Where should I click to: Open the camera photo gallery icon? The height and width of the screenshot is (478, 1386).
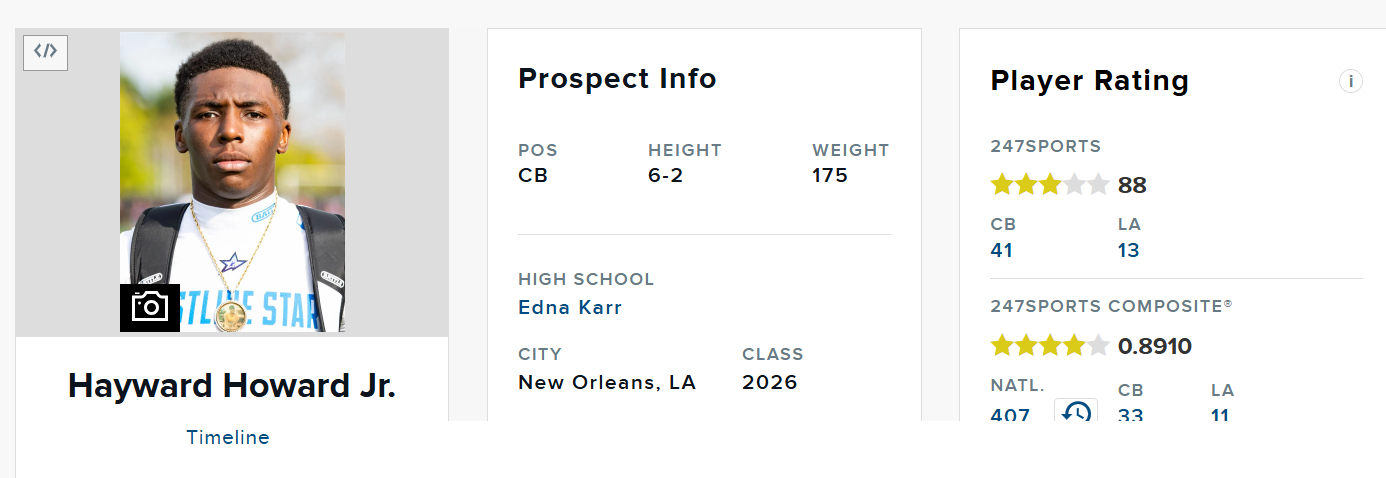(150, 307)
